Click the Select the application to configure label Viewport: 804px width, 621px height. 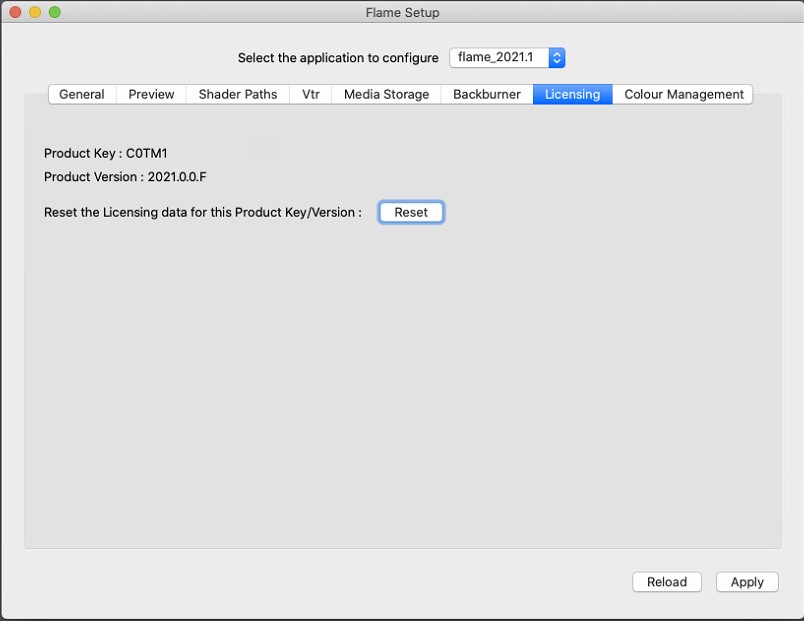pyautogui.click(x=338, y=58)
